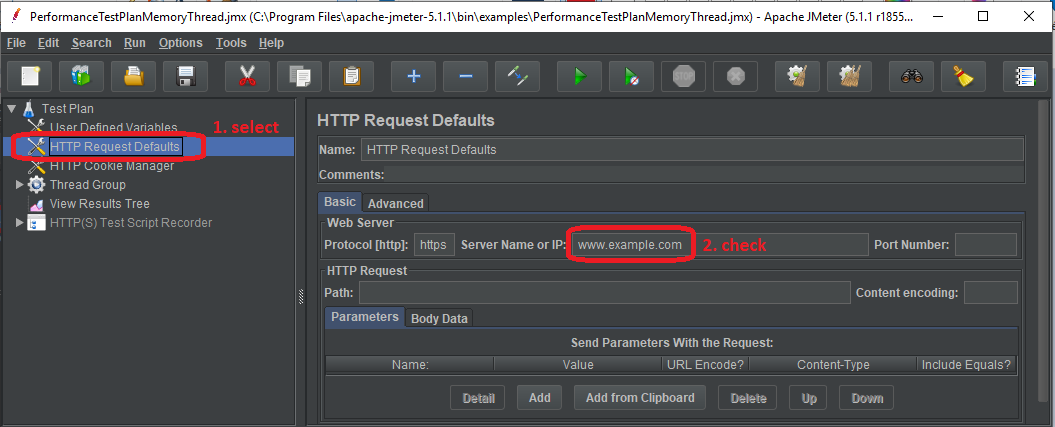Click the Add parameter button
Image resolution: width=1055 pixels, height=427 pixels.
click(539, 398)
